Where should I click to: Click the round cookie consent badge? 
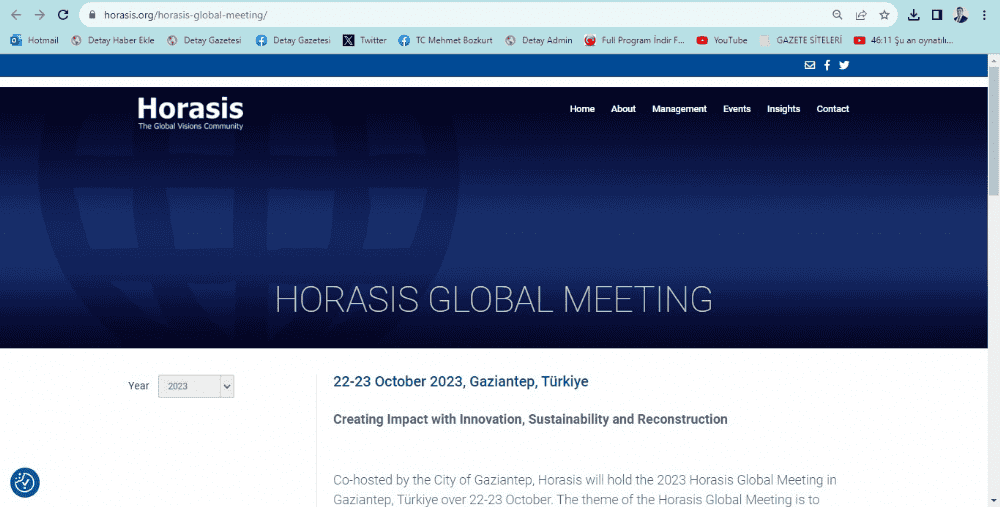coord(25,482)
